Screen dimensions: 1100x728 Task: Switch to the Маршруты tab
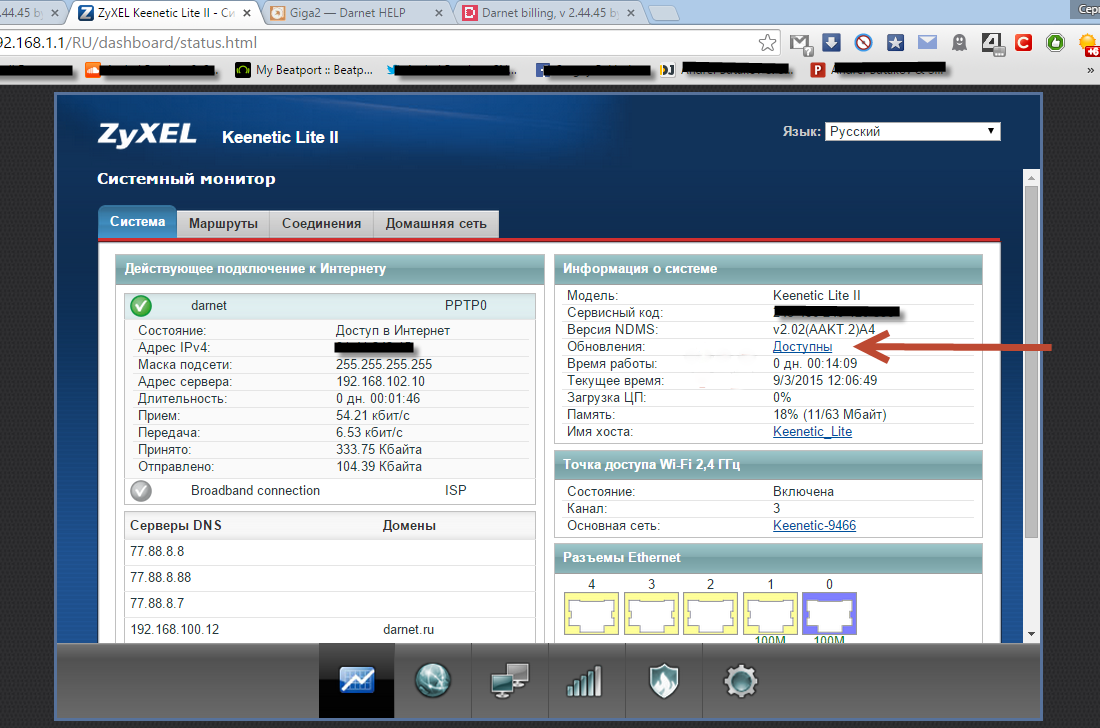click(x=223, y=224)
